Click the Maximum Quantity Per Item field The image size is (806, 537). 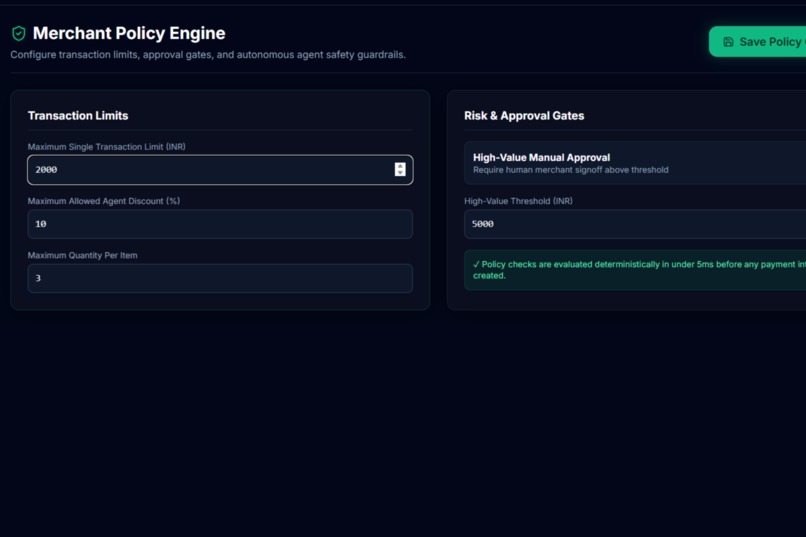click(x=220, y=279)
